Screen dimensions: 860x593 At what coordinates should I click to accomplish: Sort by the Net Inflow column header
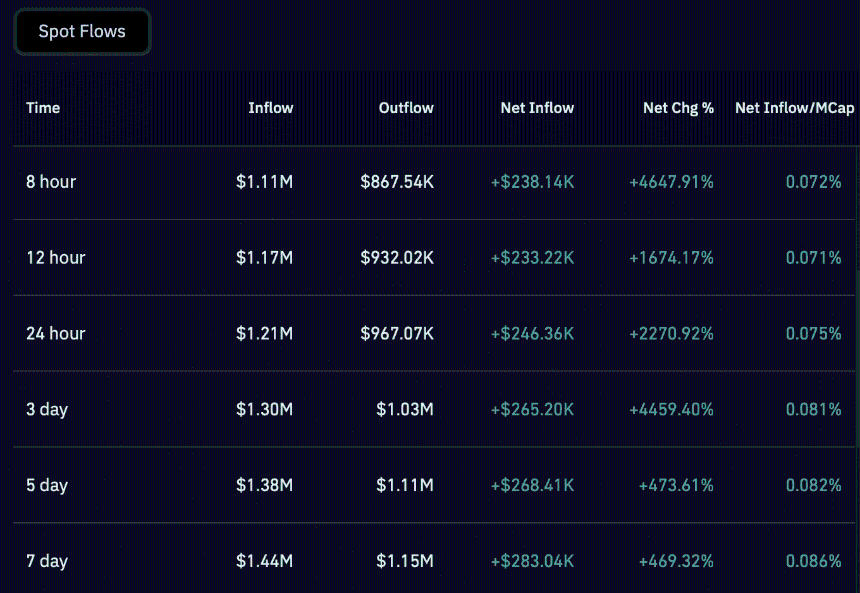click(537, 108)
